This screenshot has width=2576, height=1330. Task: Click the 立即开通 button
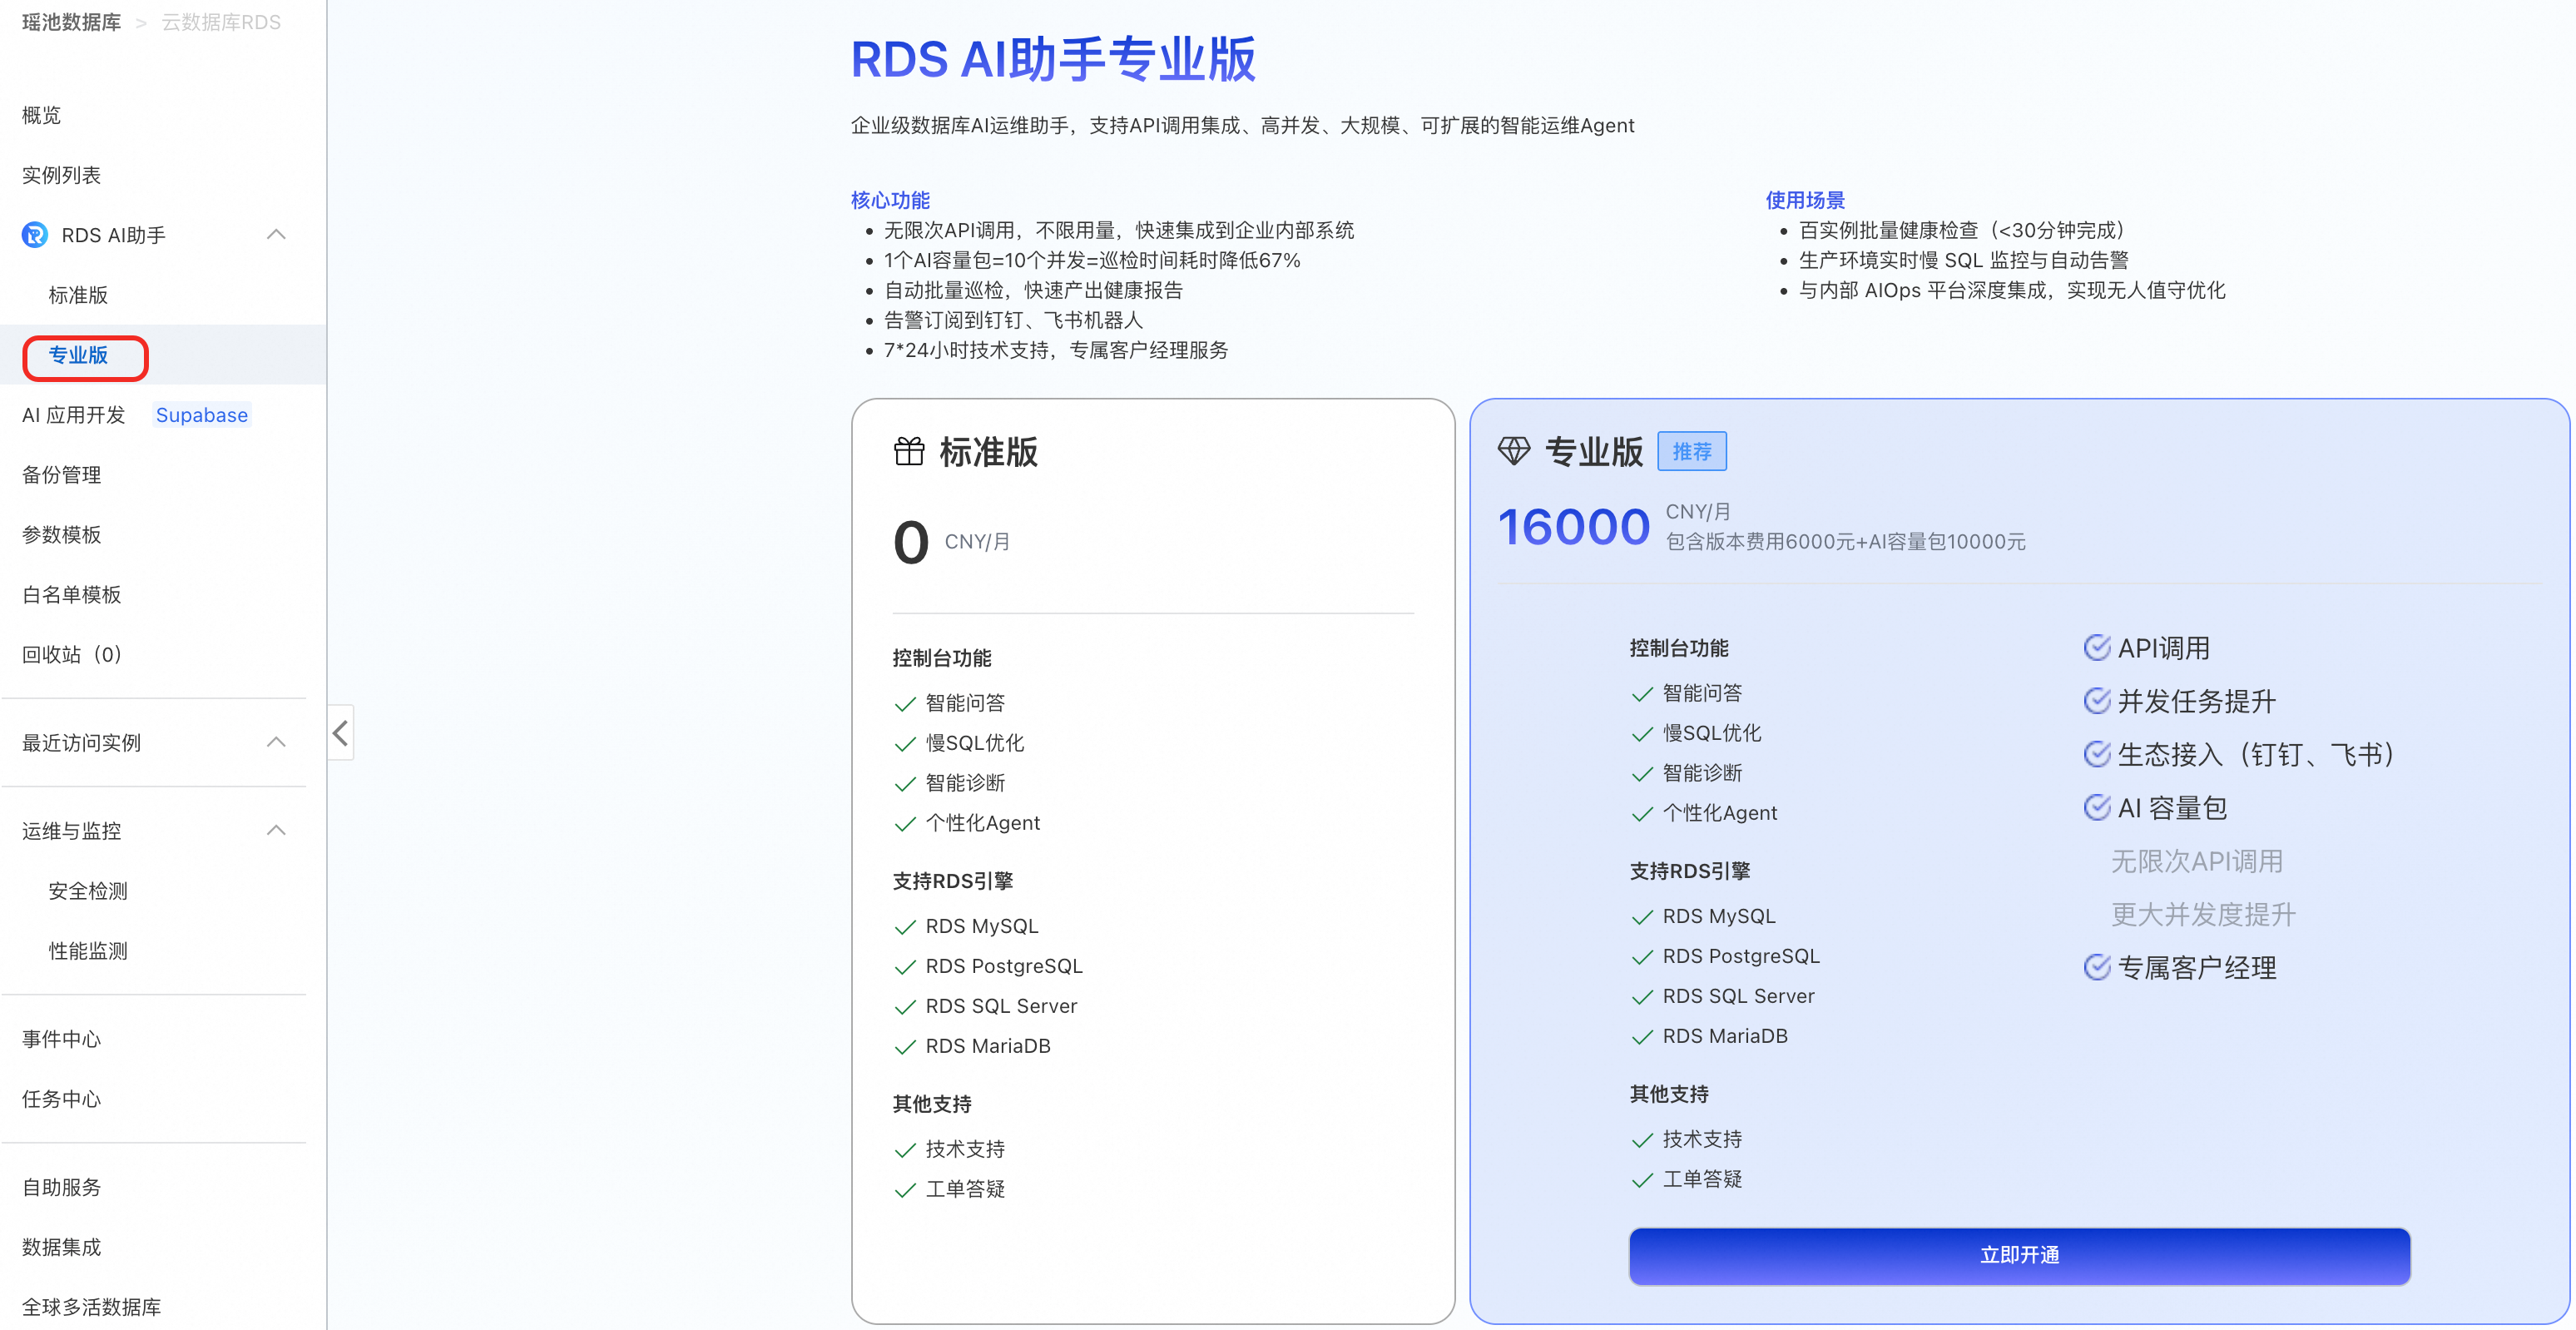pyautogui.click(x=2019, y=1255)
